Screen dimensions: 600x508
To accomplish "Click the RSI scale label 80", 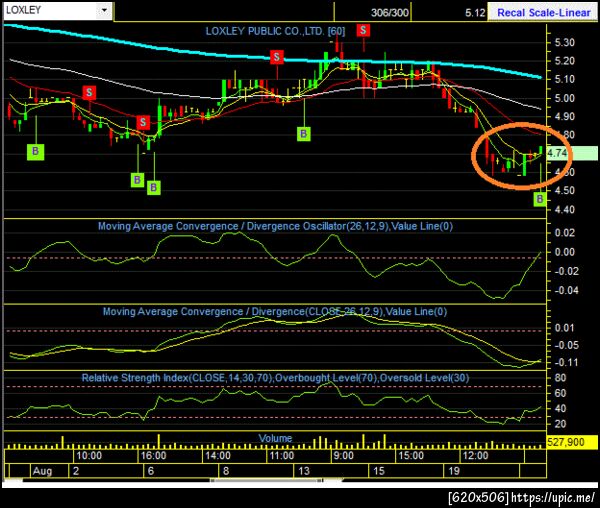I will click(560, 378).
